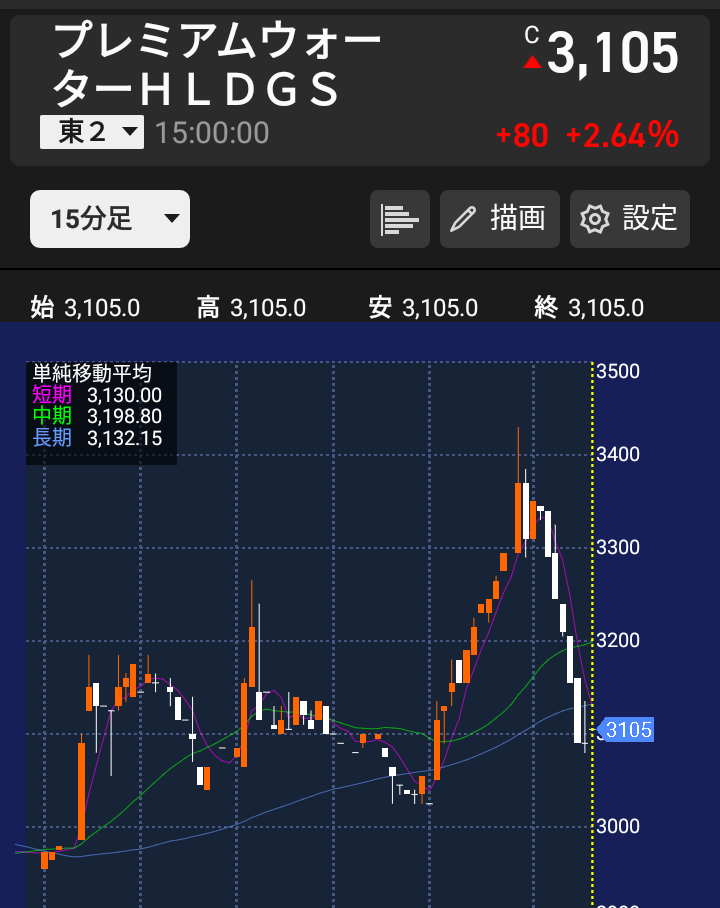Screen dimensions: 720x908
Task: Open the 東2 market selector dropdown
Action: tap(92, 132)
